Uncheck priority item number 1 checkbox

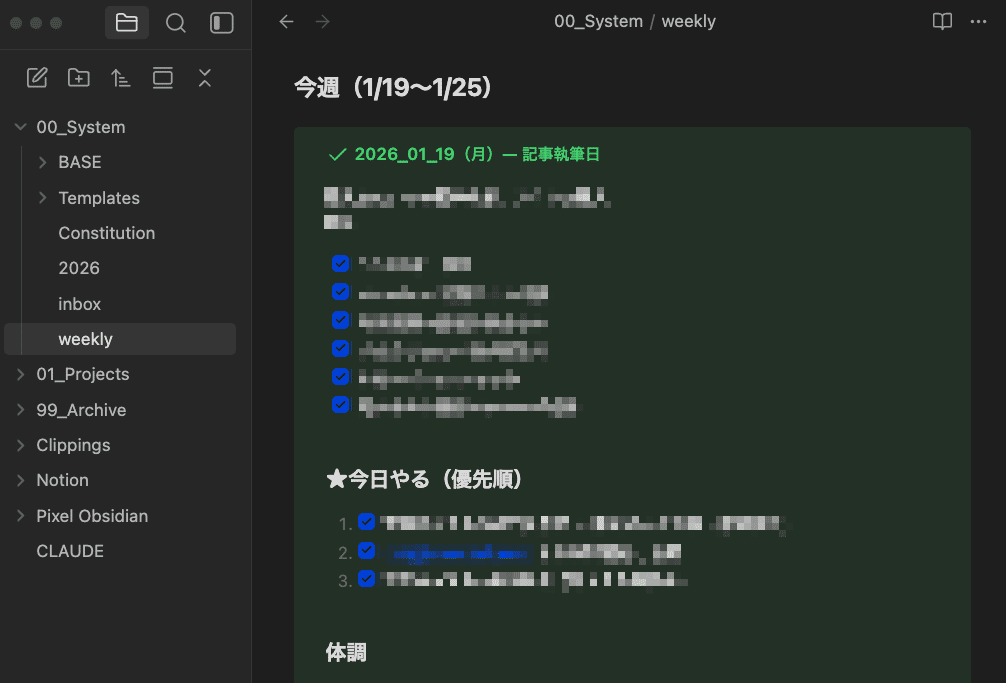tap(366, 522)
